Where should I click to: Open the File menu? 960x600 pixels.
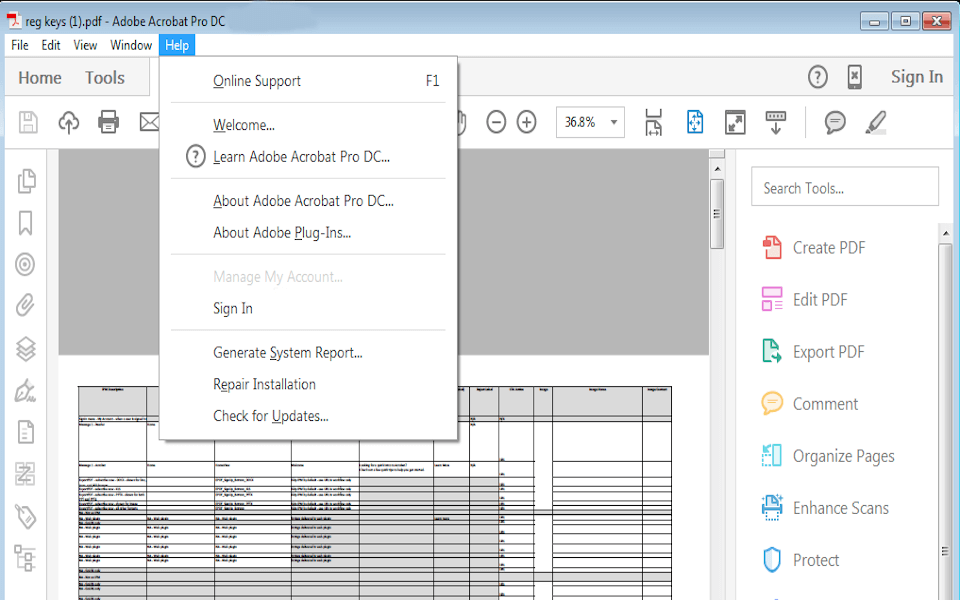(20, 45)
